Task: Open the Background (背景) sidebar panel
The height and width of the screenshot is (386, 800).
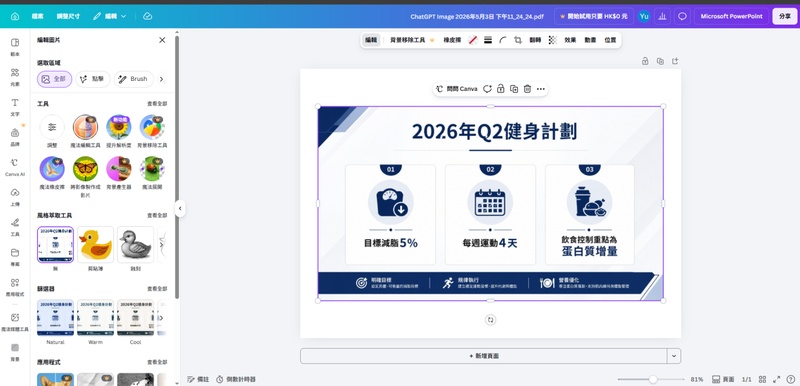Action: tap(15, 351)
